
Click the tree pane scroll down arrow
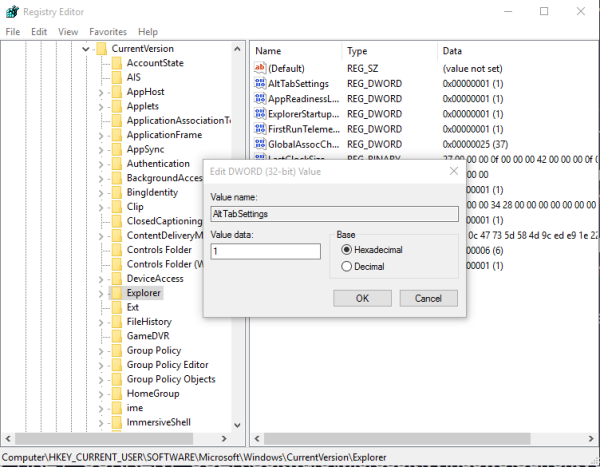point(237,425)
